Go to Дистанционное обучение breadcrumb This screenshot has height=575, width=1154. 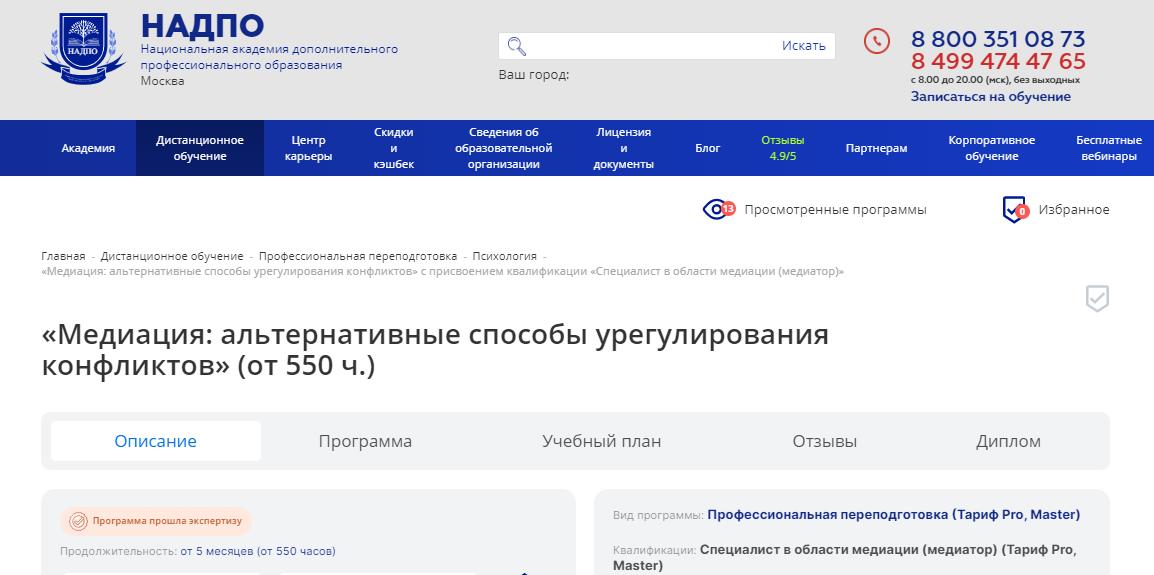(172, 256)
